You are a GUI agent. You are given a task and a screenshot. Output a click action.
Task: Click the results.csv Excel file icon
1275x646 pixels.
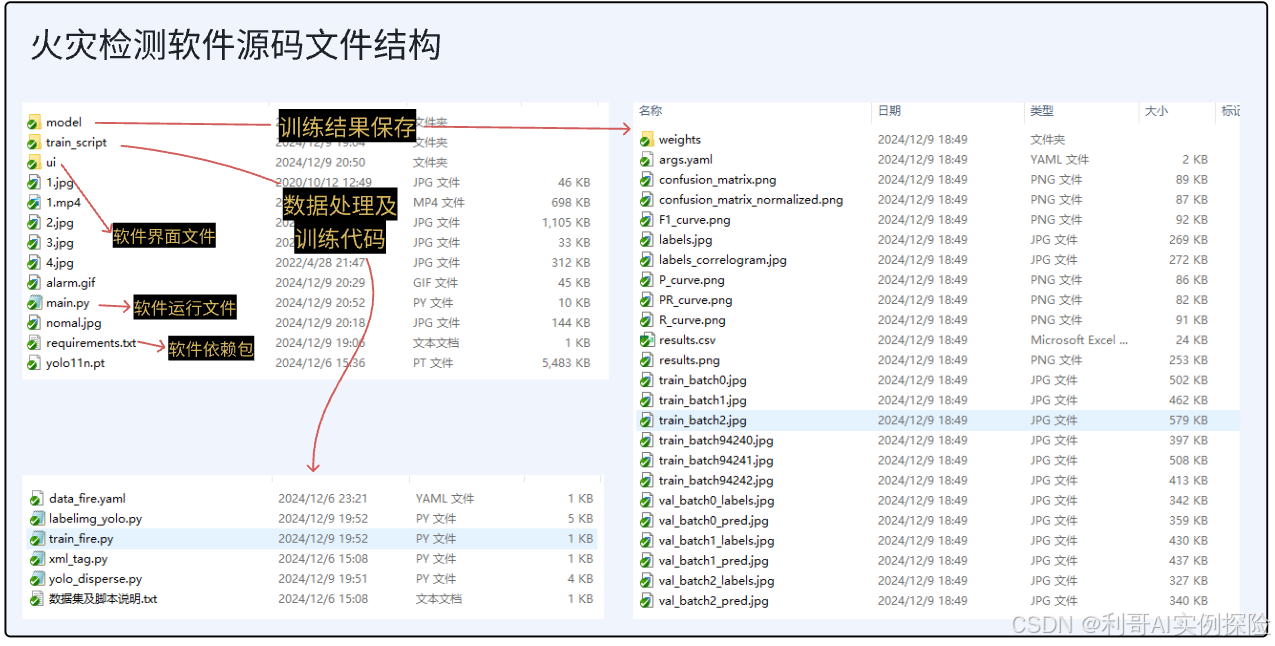point(646,340)
